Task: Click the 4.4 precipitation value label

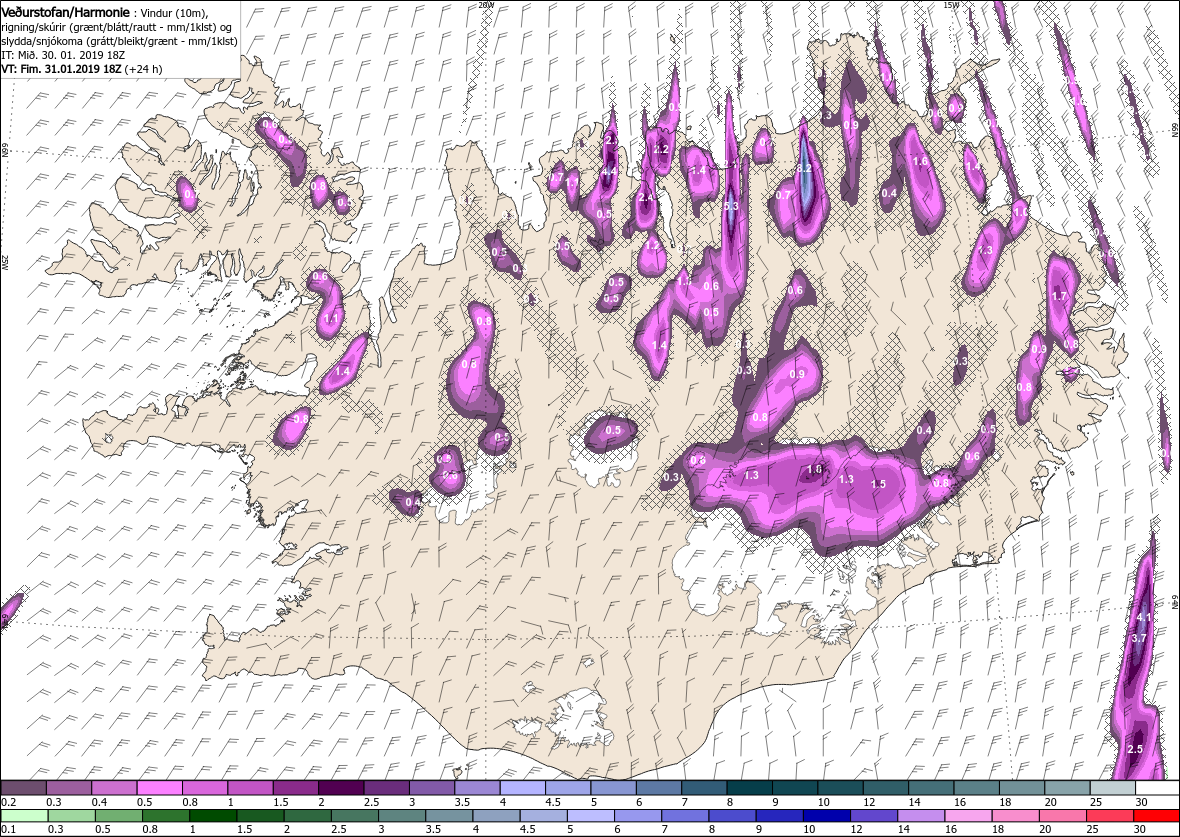Action: click(x=610, y=171)
